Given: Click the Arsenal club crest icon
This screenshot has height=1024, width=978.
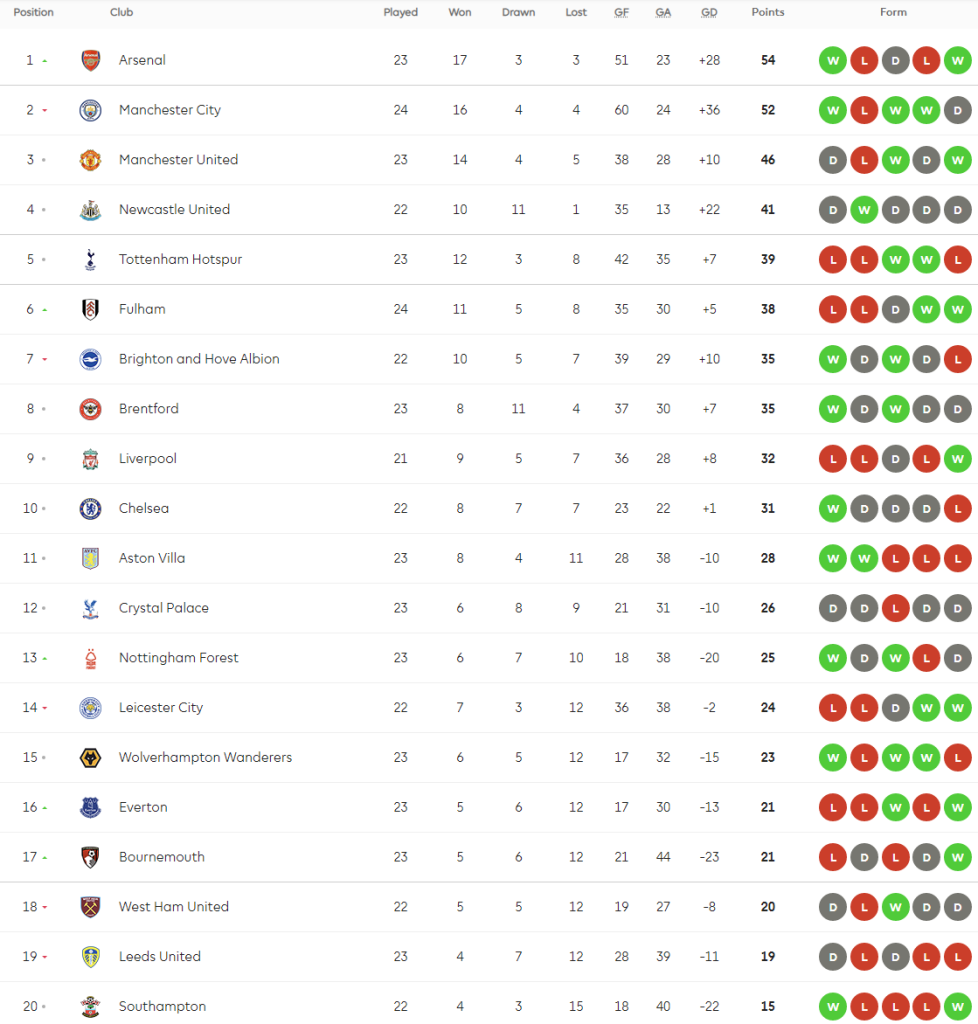Looking at the screenshot, I should (91, 60).
